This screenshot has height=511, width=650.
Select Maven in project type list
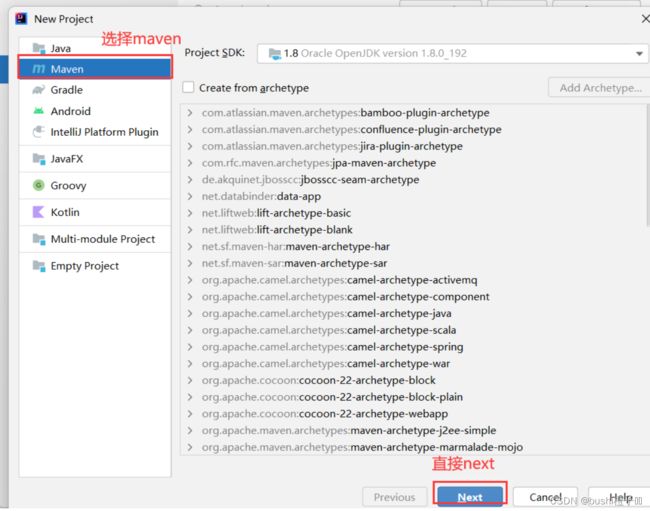95,69
